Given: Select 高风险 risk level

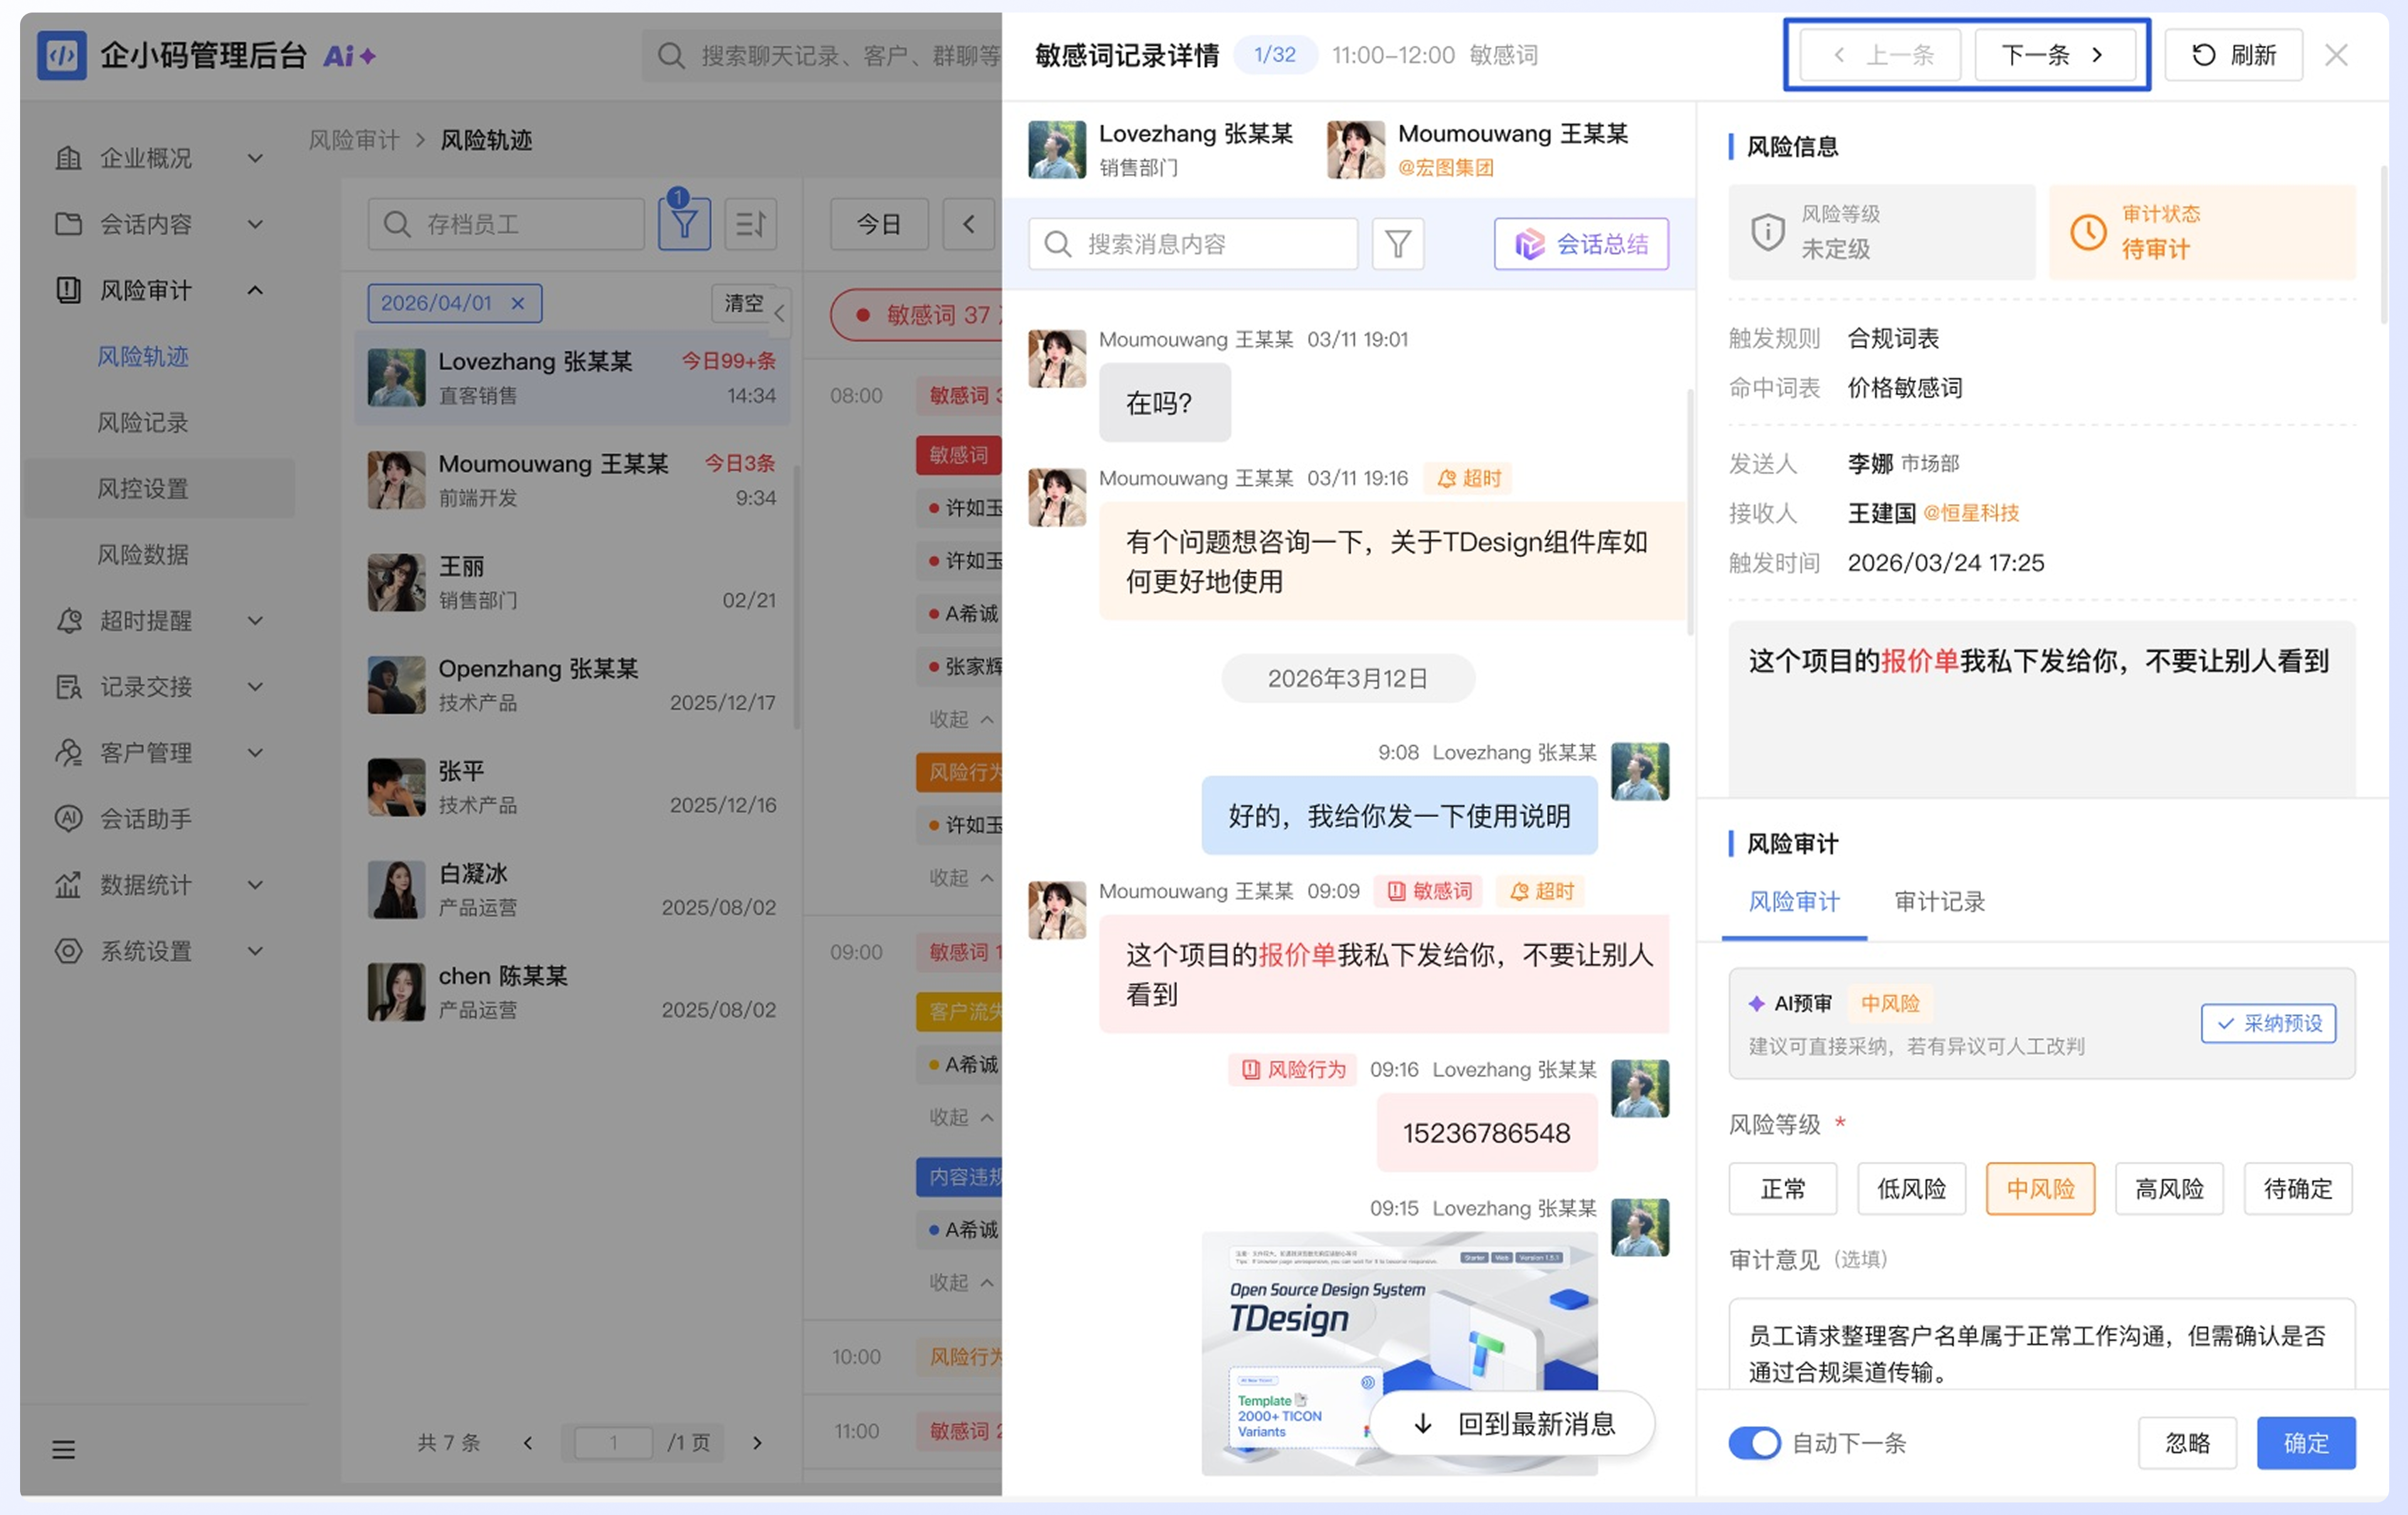Looking at the screenshot, I should coord(2169,1188).
